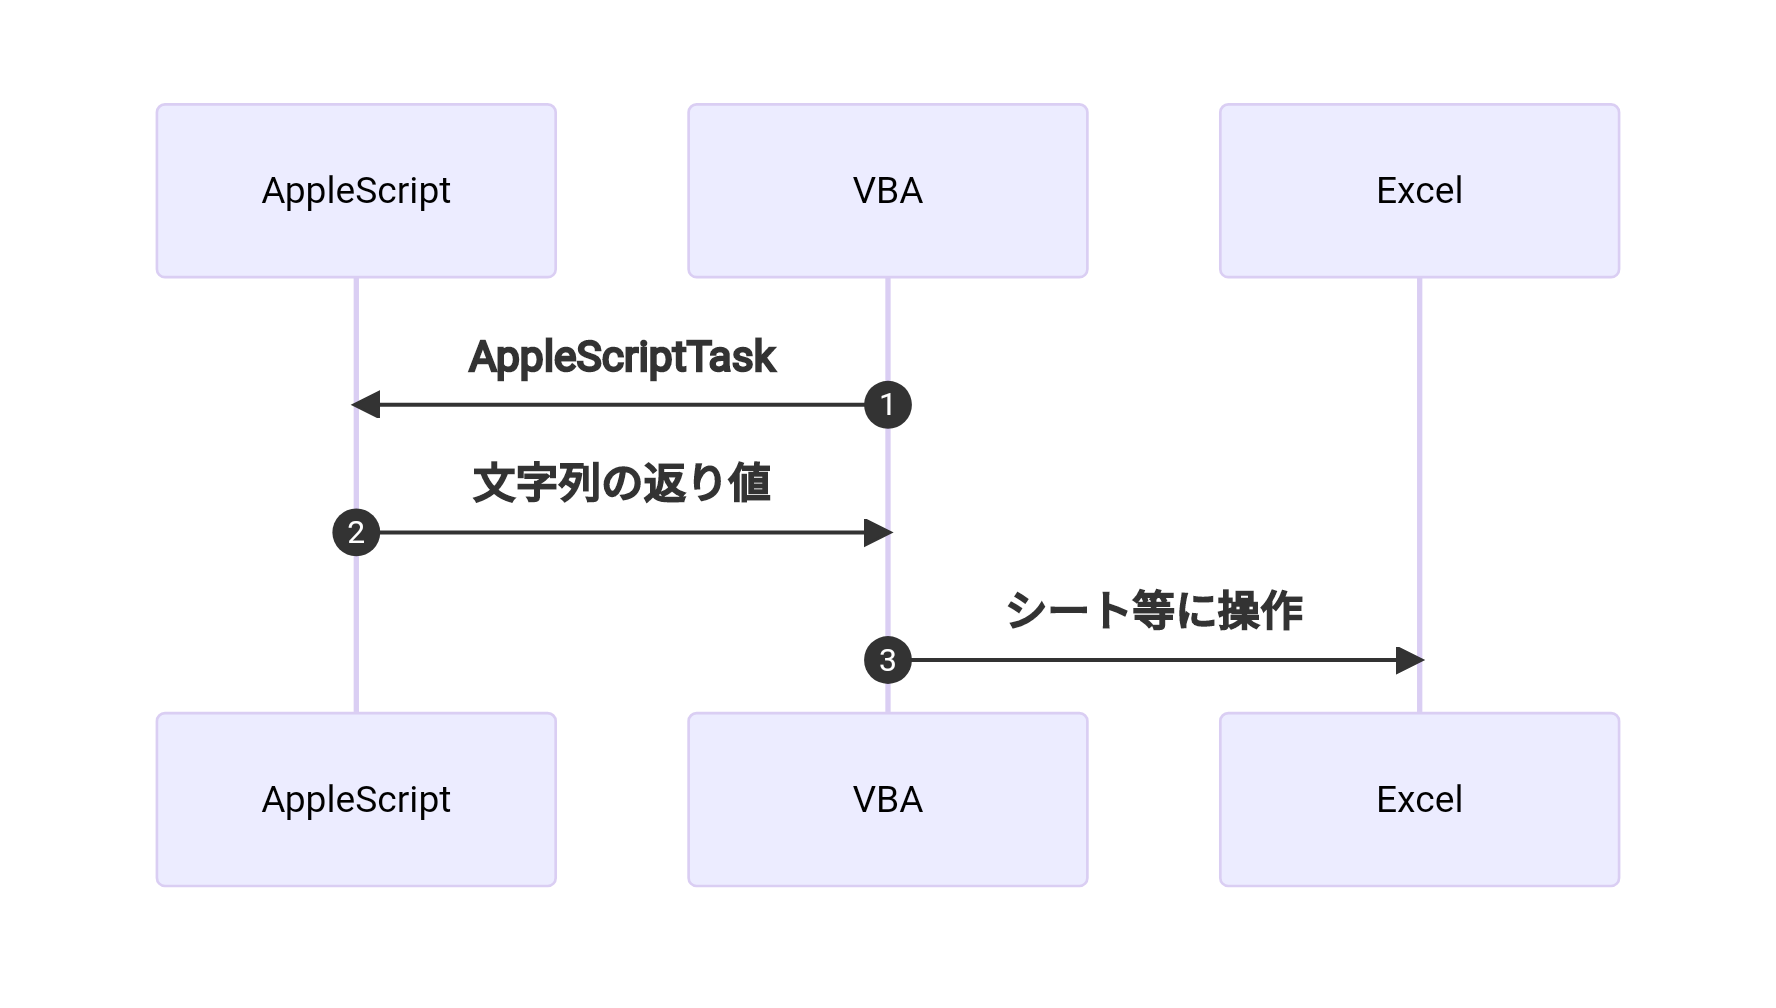Screen dimensions: 1776x1008
Task: Click the arrowhead of the 文字列の返り値 arrow
Action: click(x=878, y=532)
